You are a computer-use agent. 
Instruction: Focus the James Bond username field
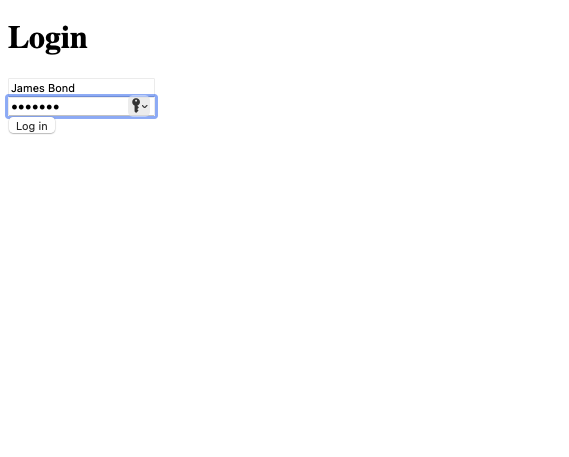click(82, 87)
